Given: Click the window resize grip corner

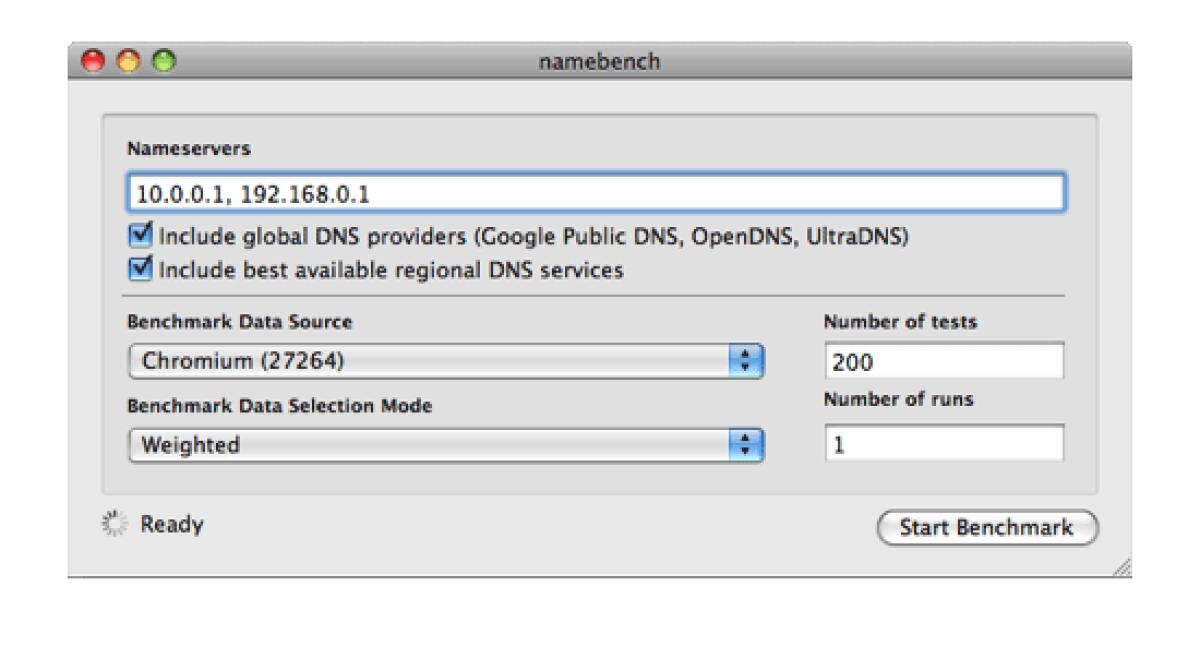Looking at the screenshot, I should [1122, 567].
